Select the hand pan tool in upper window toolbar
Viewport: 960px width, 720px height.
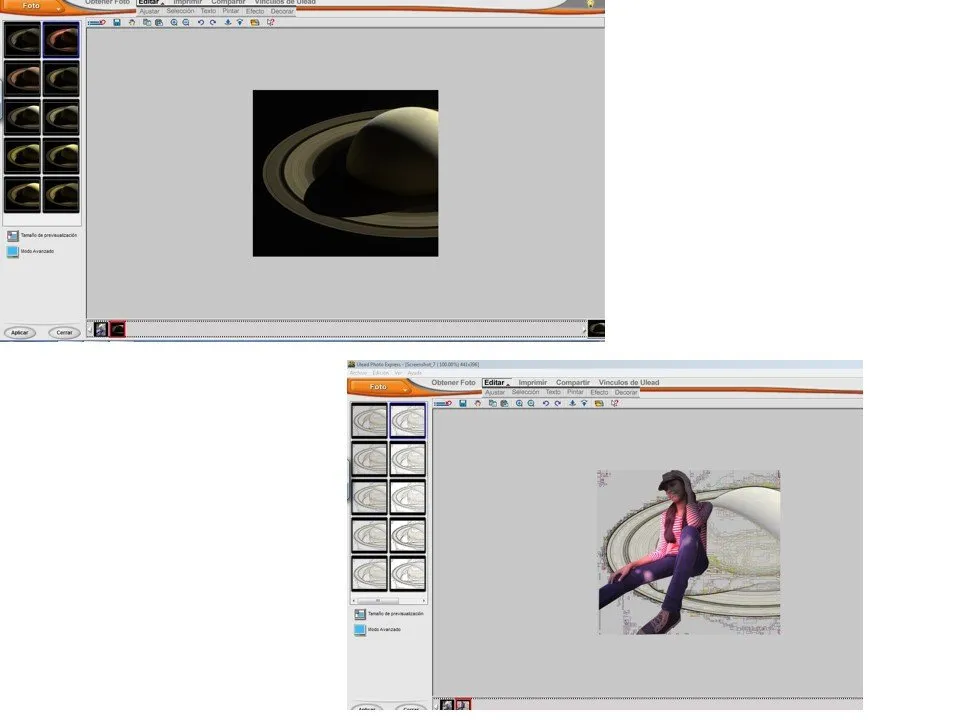pyautogui.click(x=132, y=23)
